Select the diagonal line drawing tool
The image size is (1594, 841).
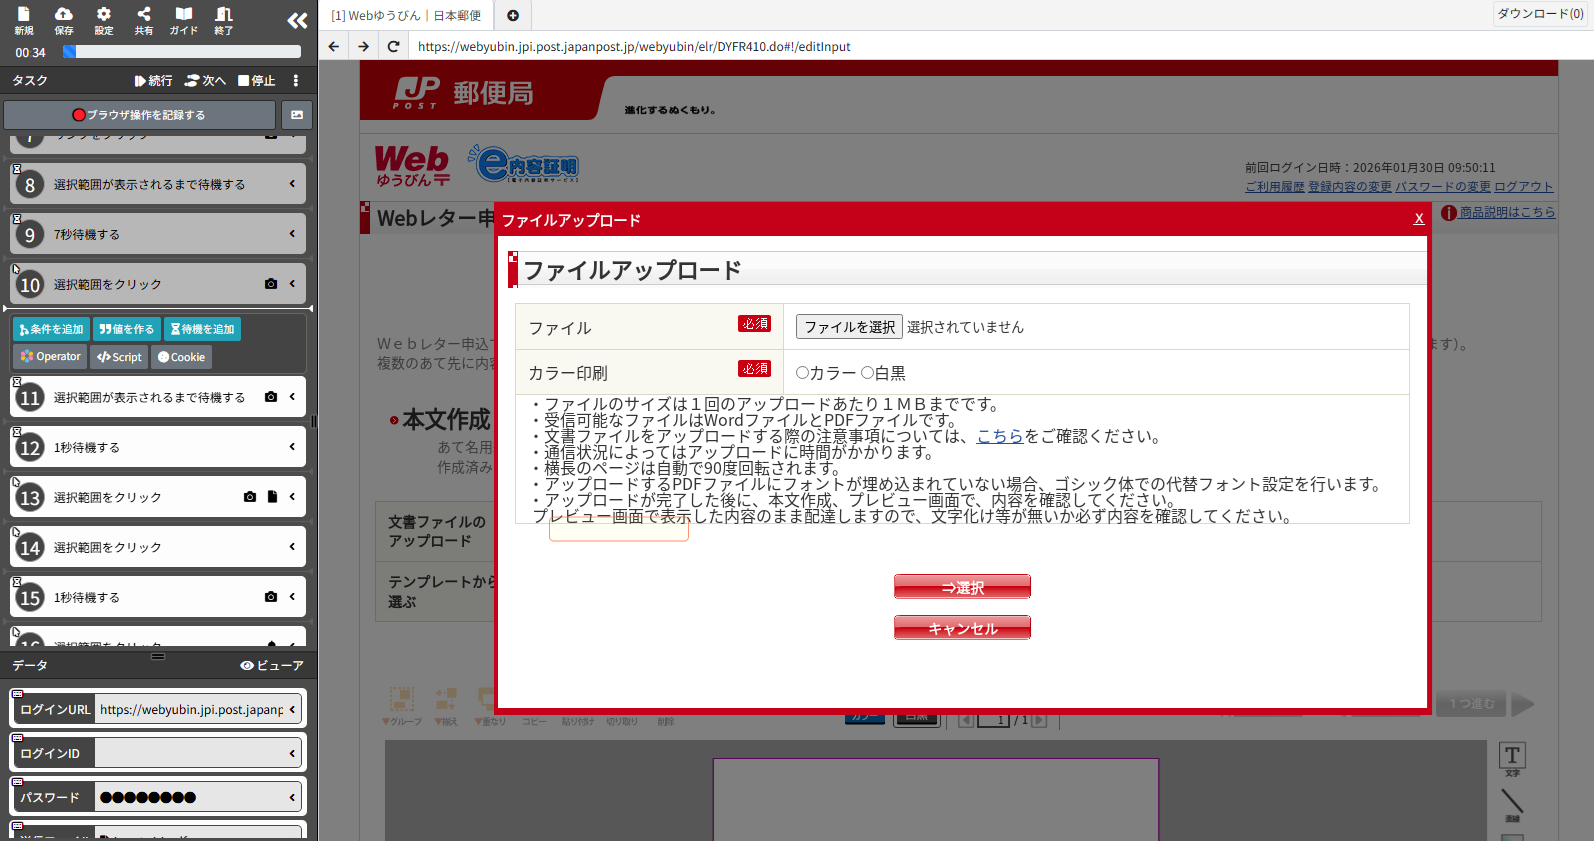click(x=1512, y=803)
